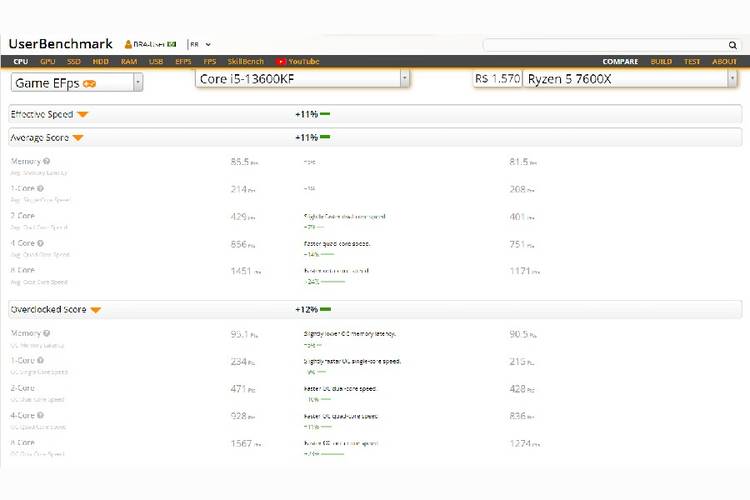Select the CPU tab

[x=21, y=61]
